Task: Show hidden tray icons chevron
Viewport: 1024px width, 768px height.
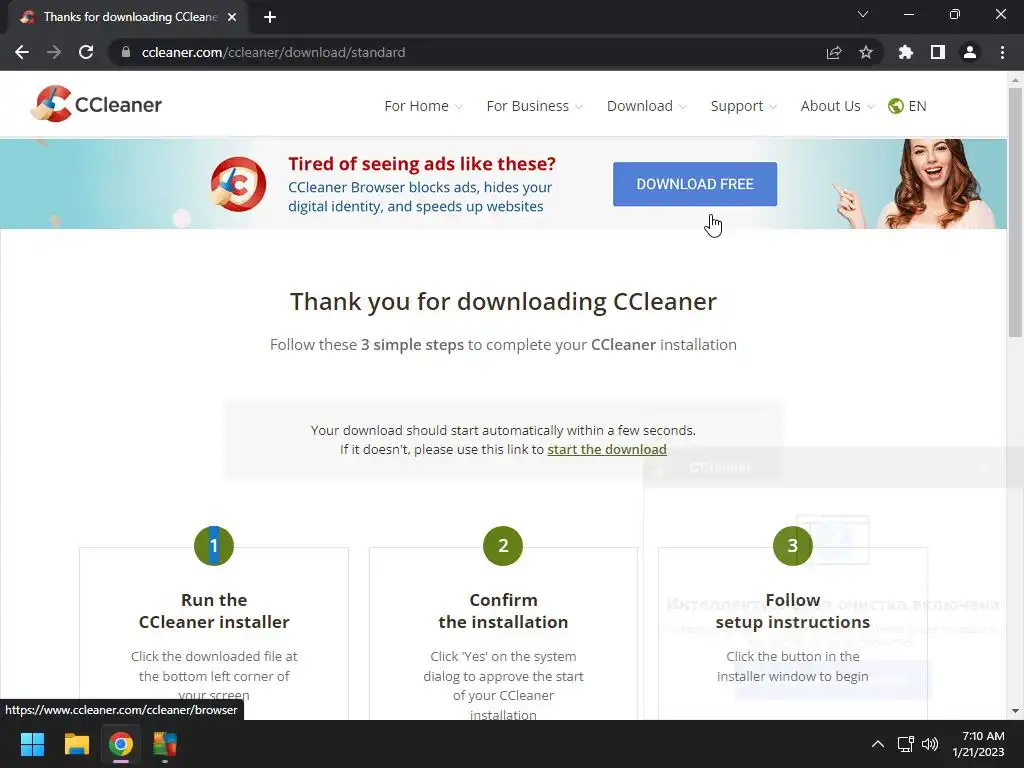Action: 878,744
